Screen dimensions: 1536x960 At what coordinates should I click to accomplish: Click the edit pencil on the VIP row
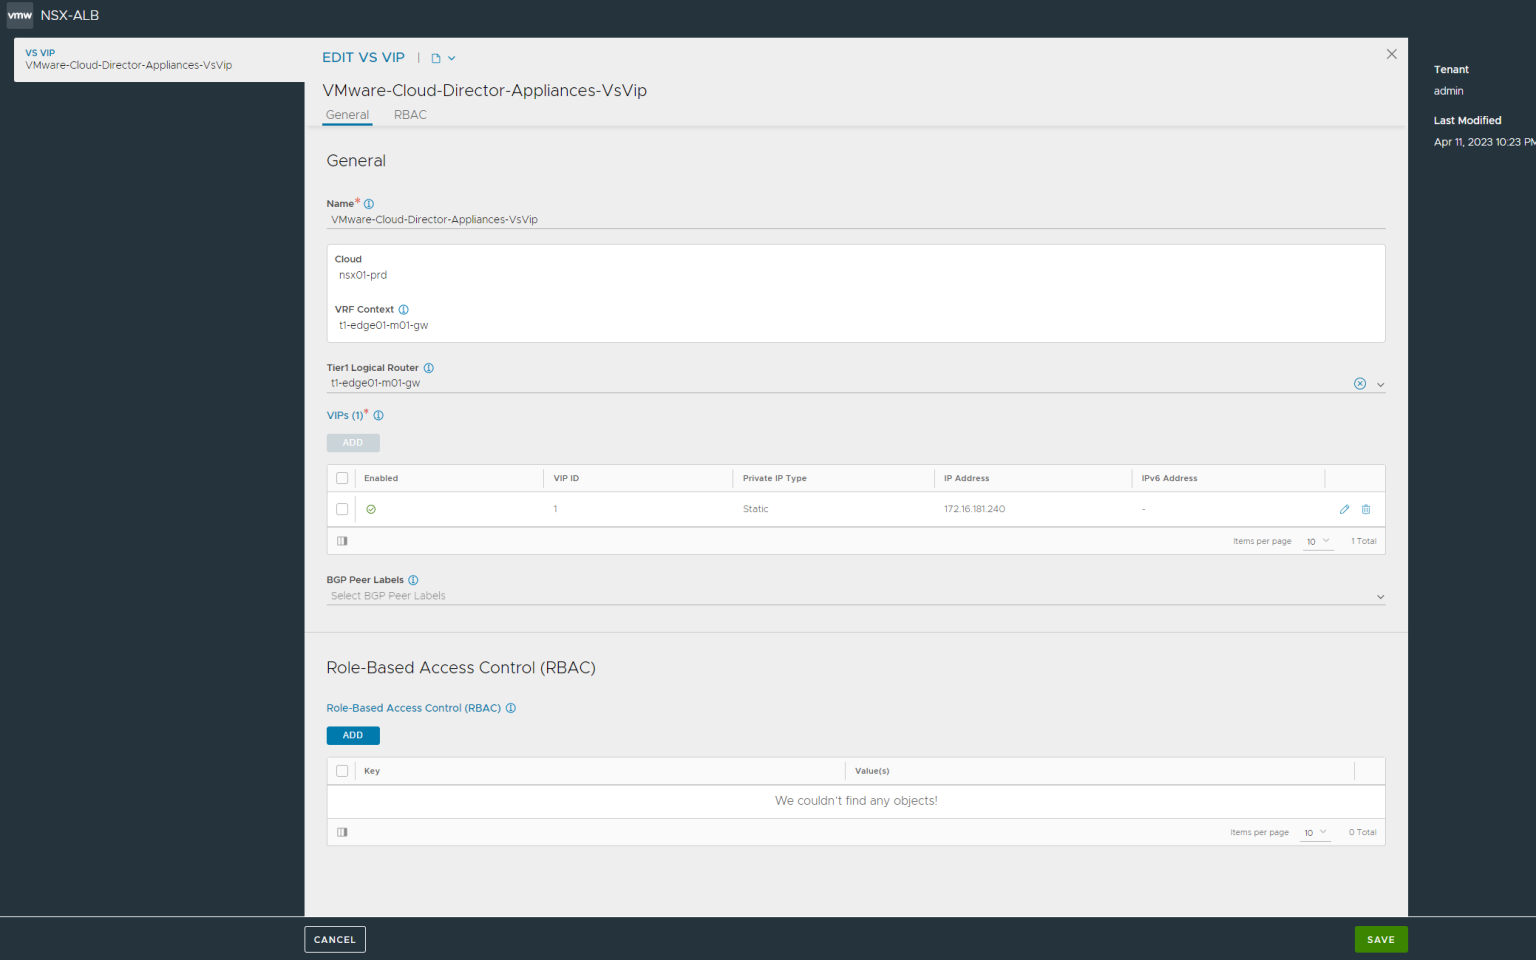coord(1344,509)
